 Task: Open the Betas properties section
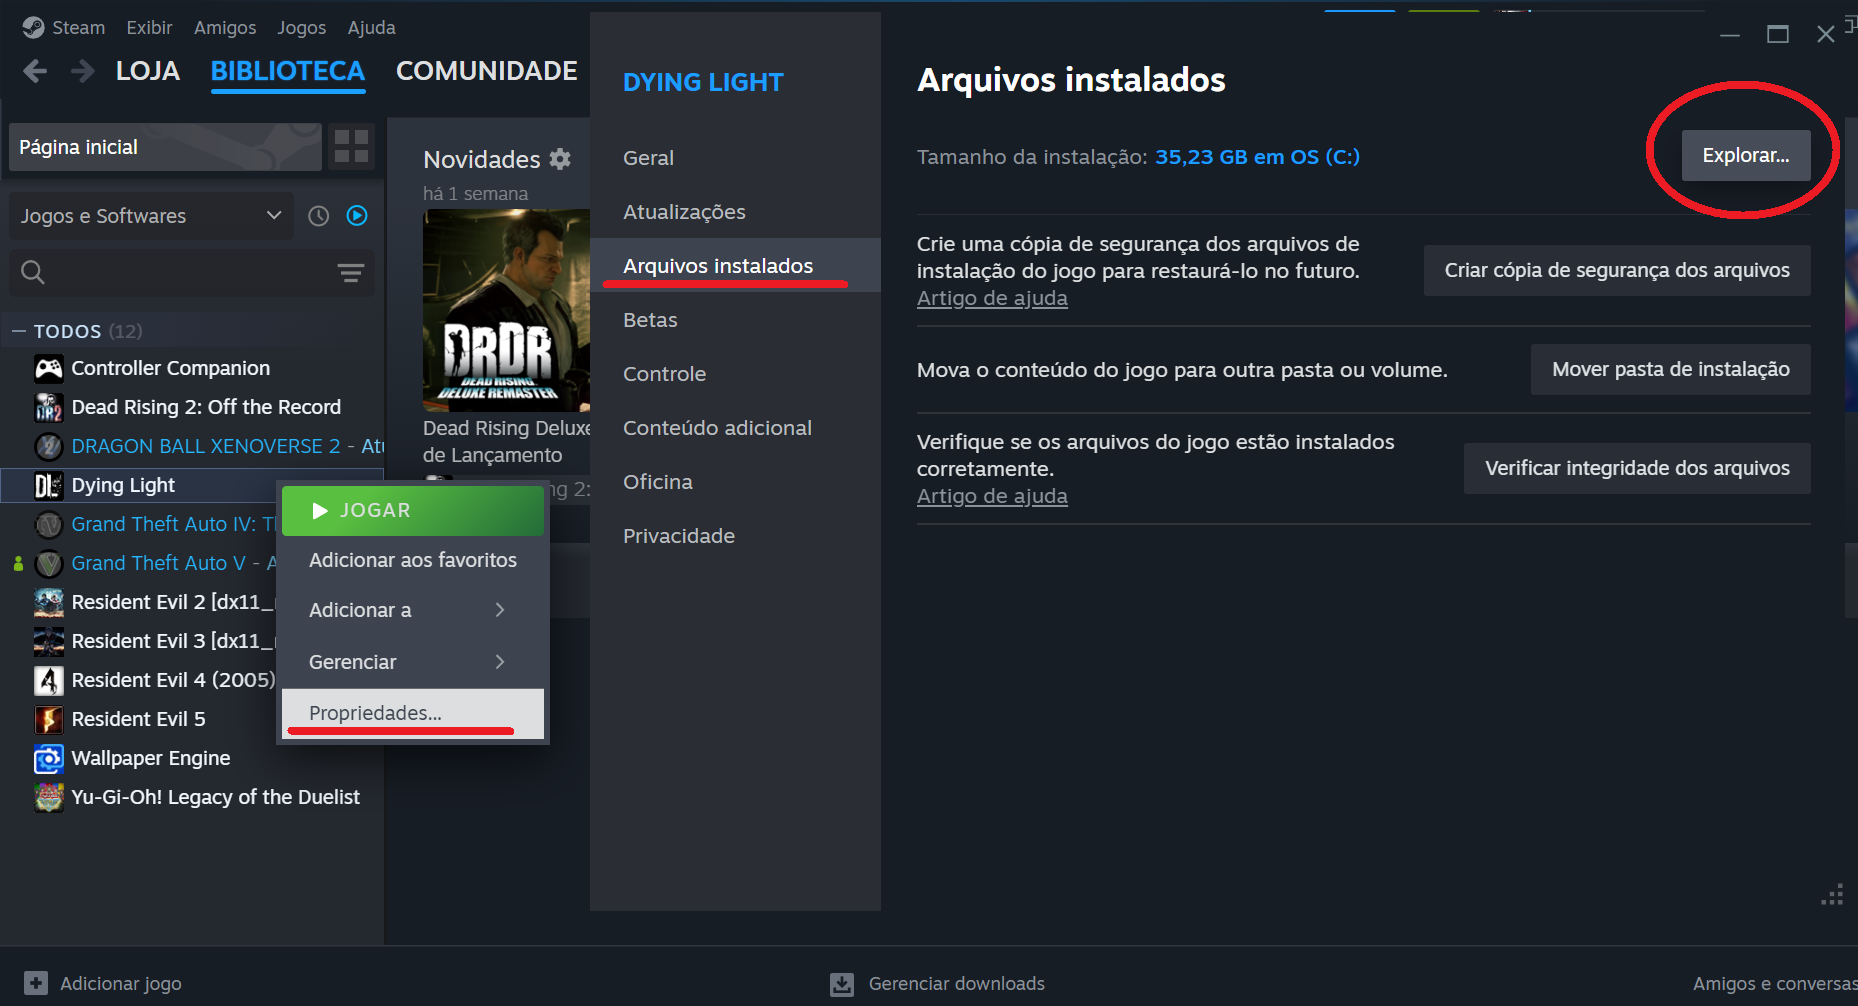point(735,320)
